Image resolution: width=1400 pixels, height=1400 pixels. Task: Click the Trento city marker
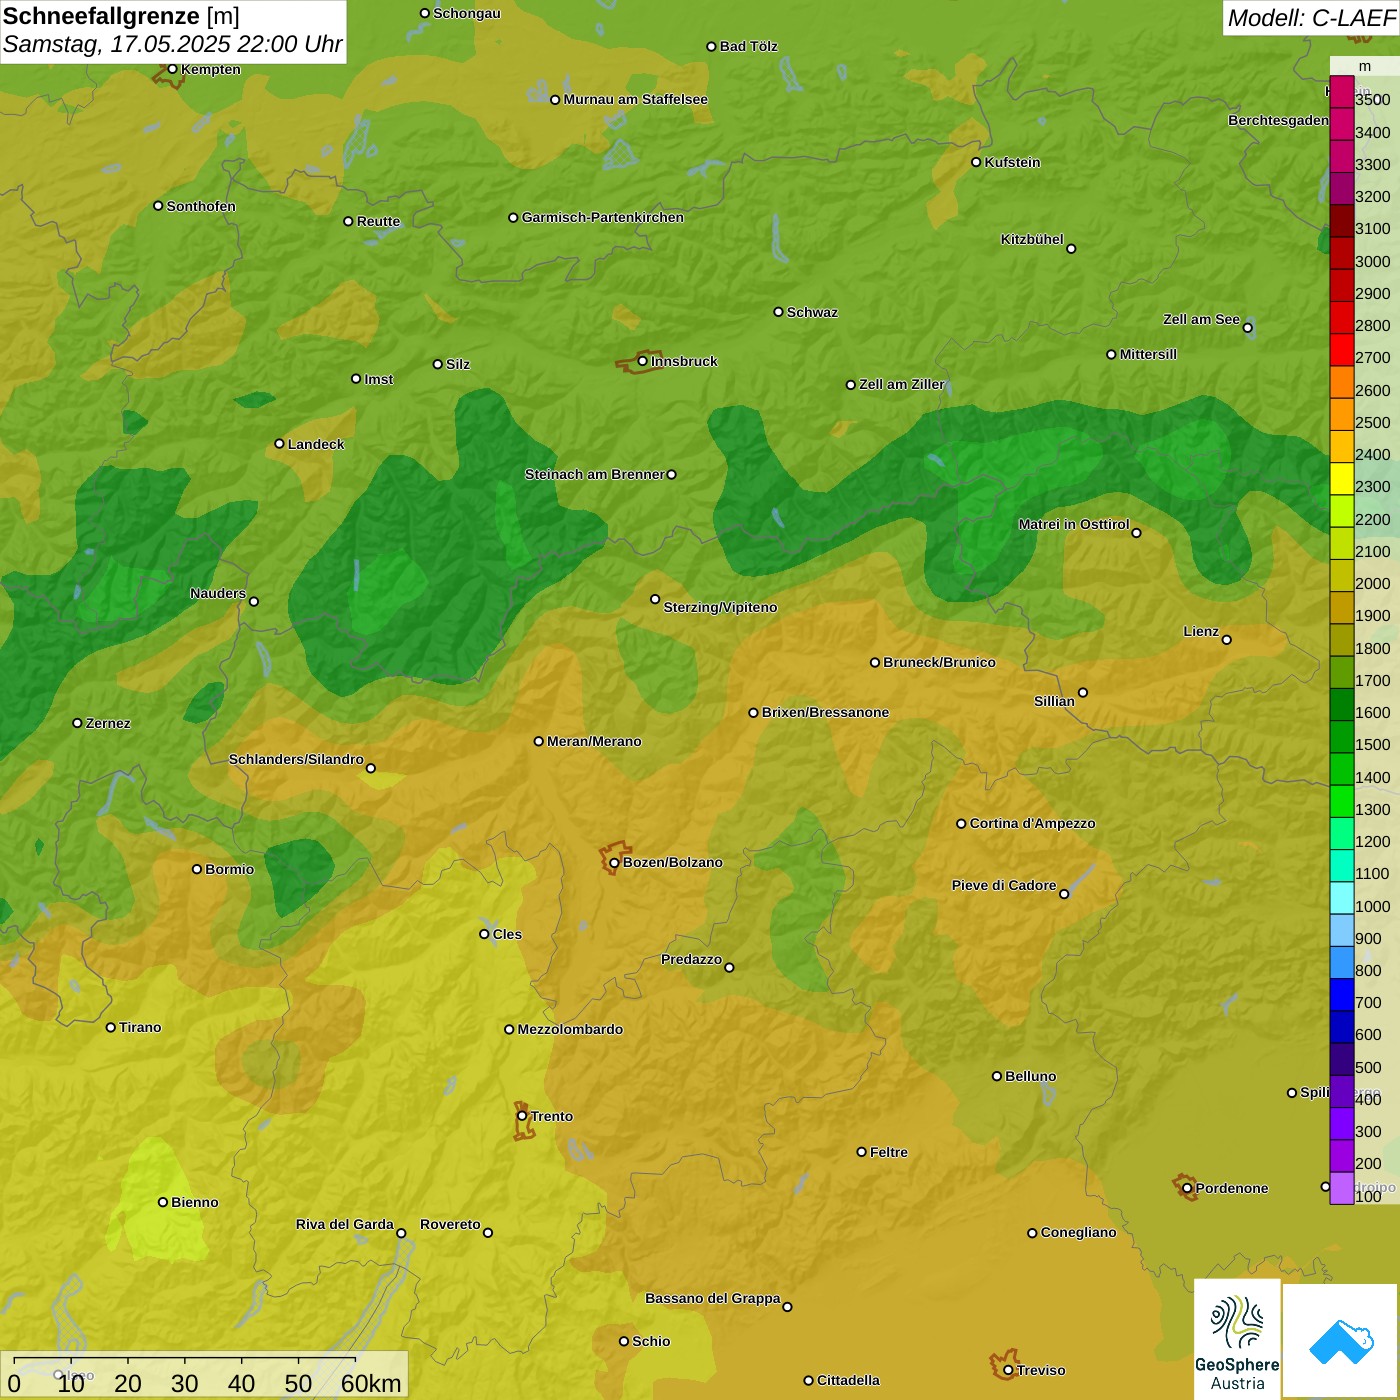[522, 1116]
